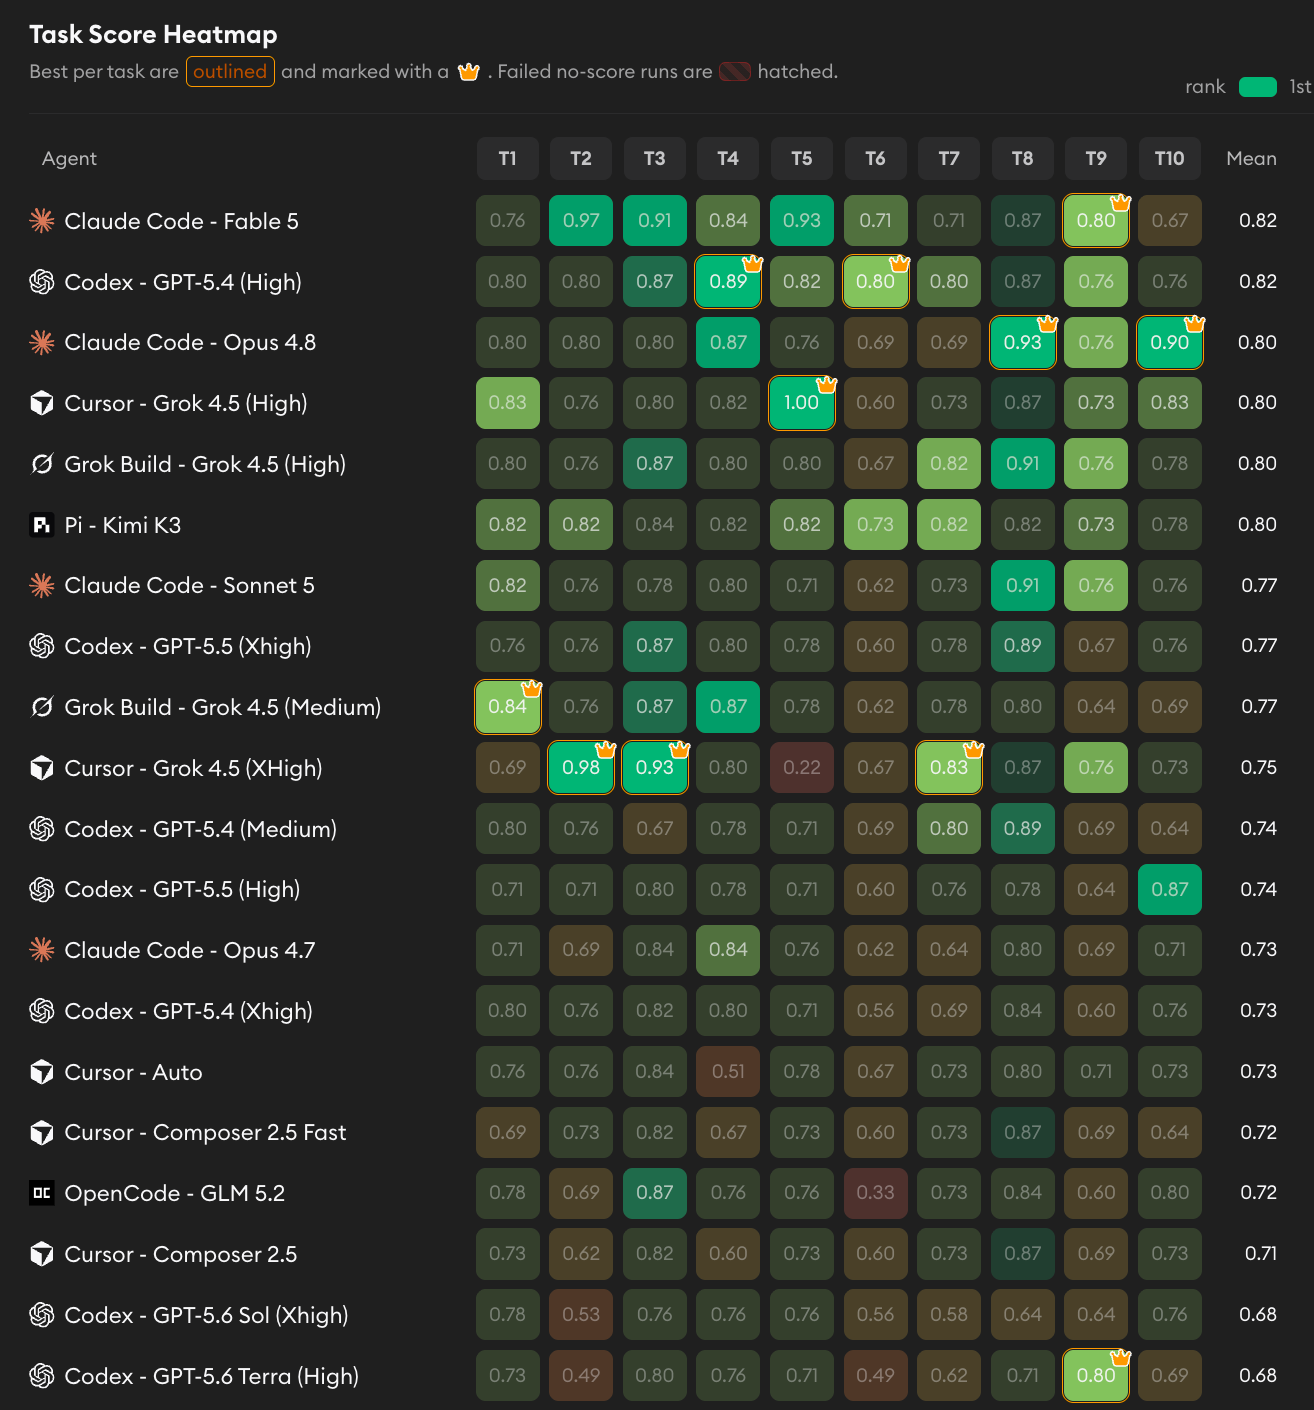Image resolution: width=1314 pixels, height=1410 pixels.
Task: Click the 1.00 score cell in T5
Action: click(x=802, y=402)
